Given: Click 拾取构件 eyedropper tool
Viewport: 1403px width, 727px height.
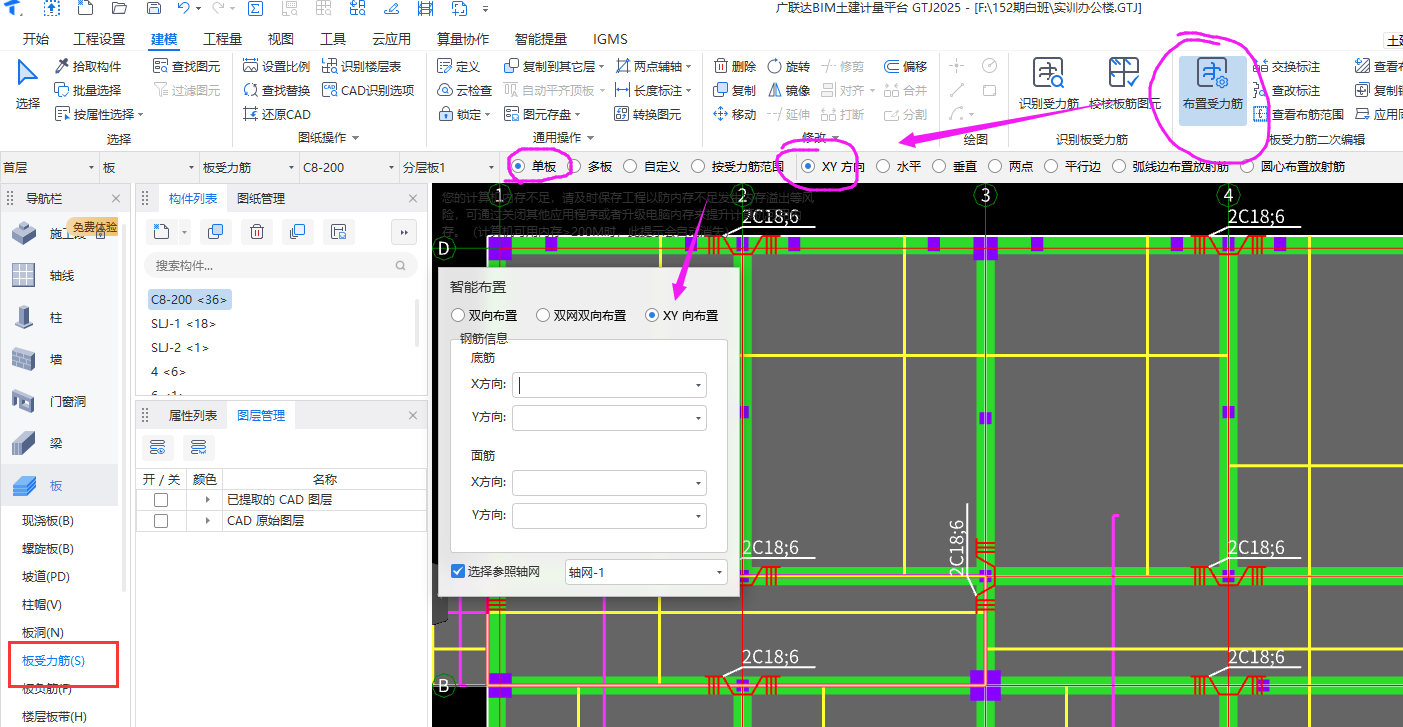Looking at the screenshot, I should click(x=88, y=66).
